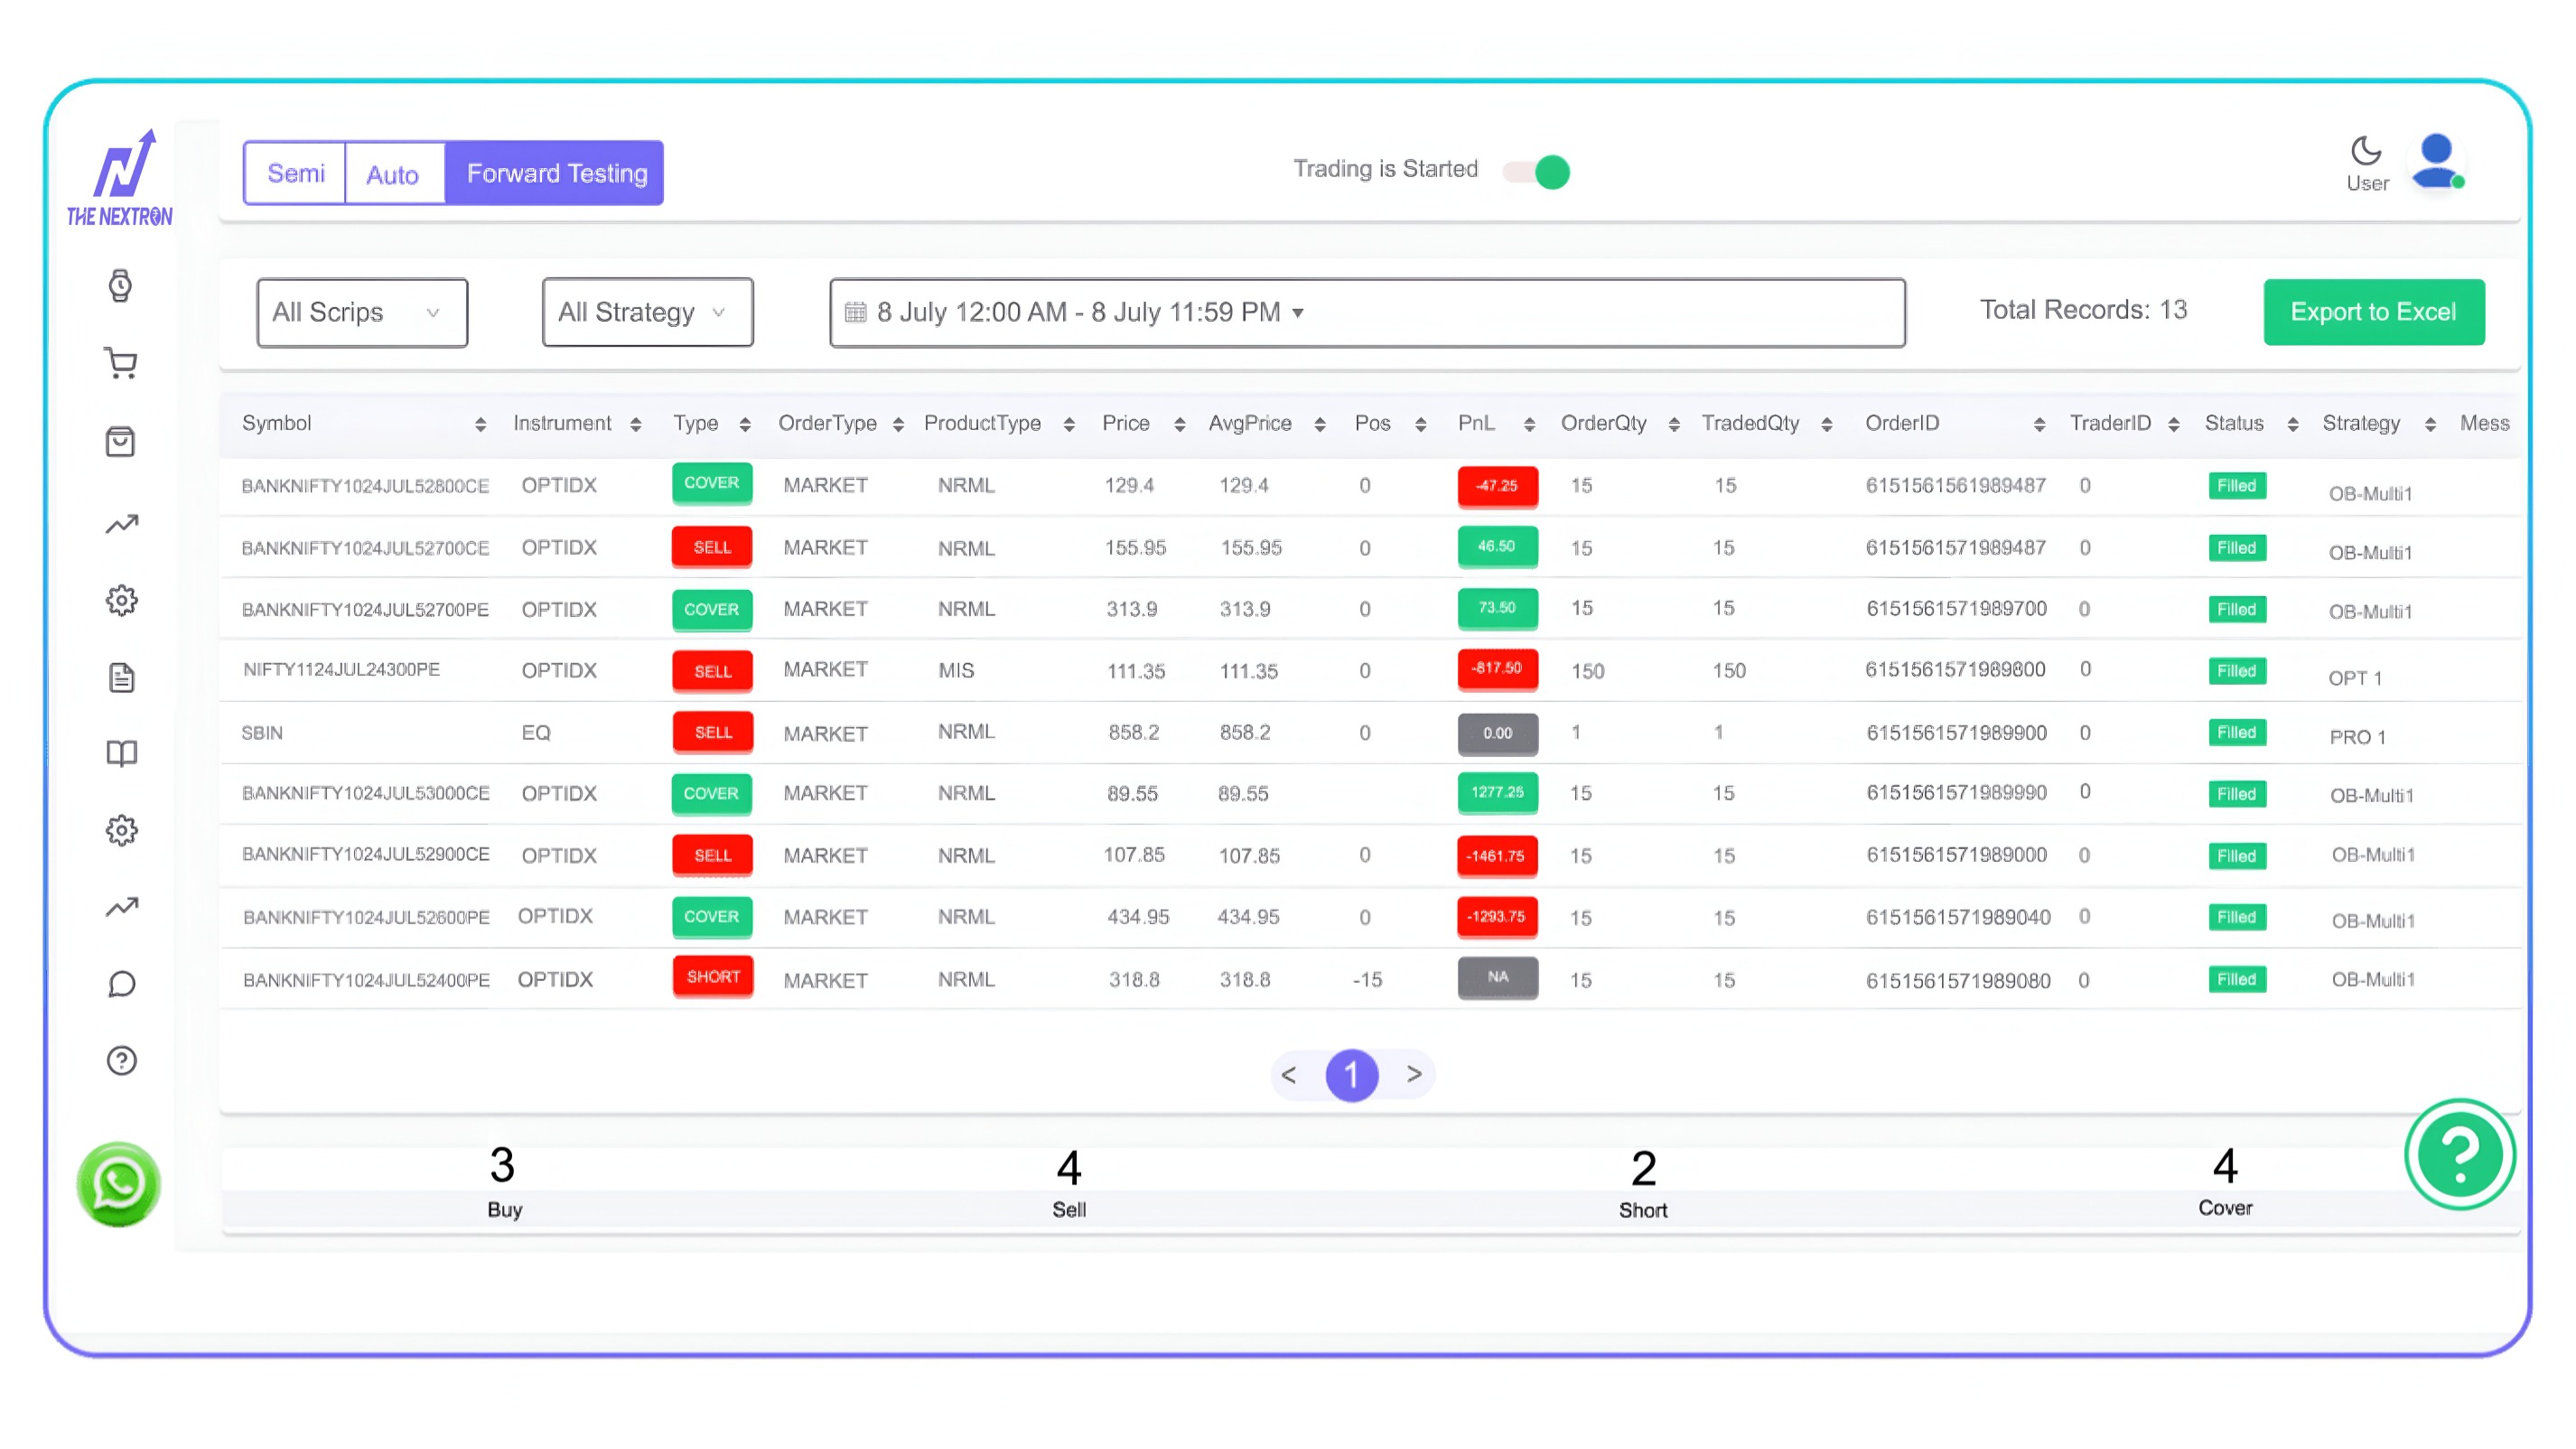
Task: Click the User profile avatar
Action: tap(2436, 163)
